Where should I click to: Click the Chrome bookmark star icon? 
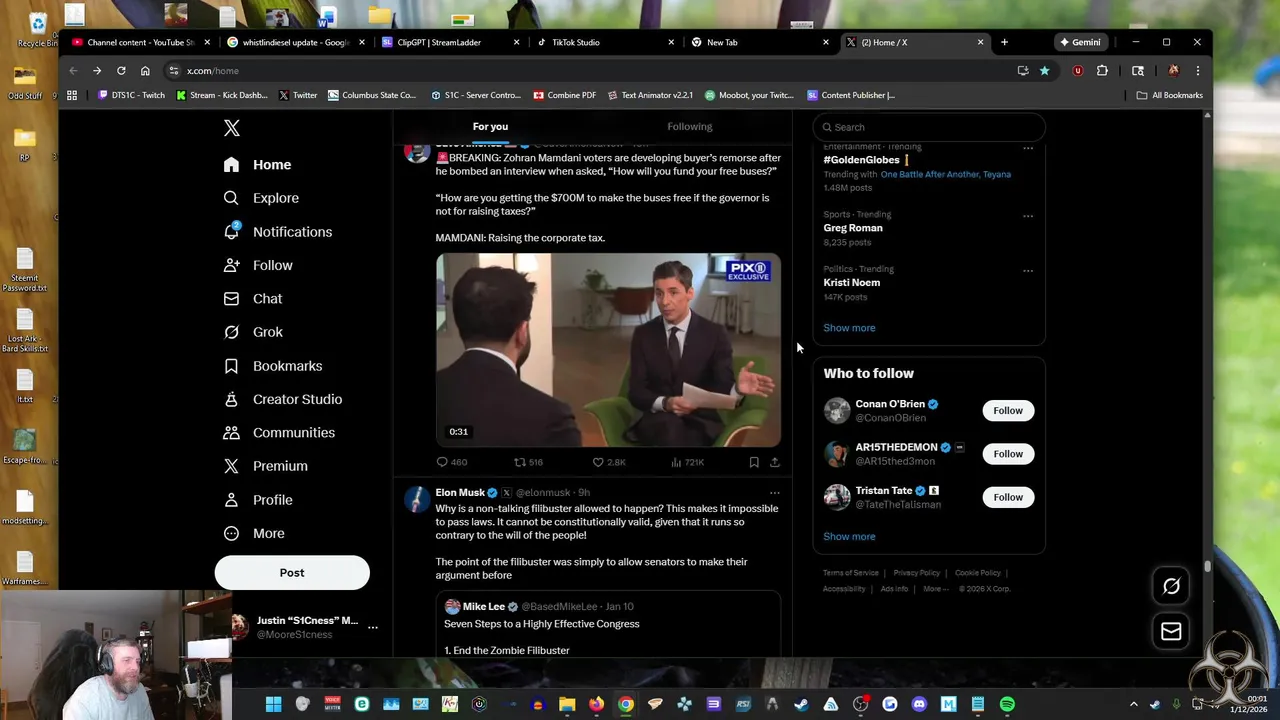(1044, 71)
